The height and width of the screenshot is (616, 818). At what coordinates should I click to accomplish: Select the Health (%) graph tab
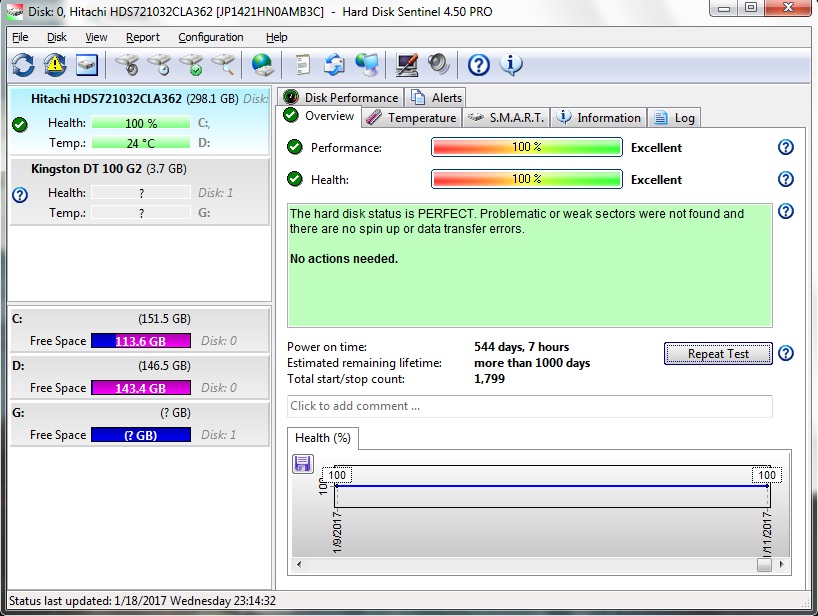click(322, 438)
